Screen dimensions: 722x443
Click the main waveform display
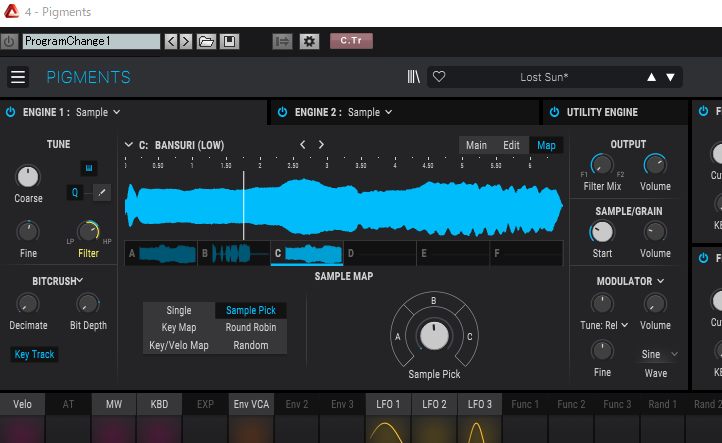click(x=344, y=206)
